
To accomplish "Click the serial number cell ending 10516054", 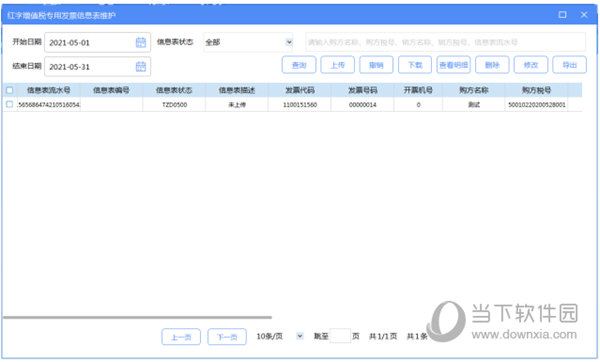I will coord(49,104).
